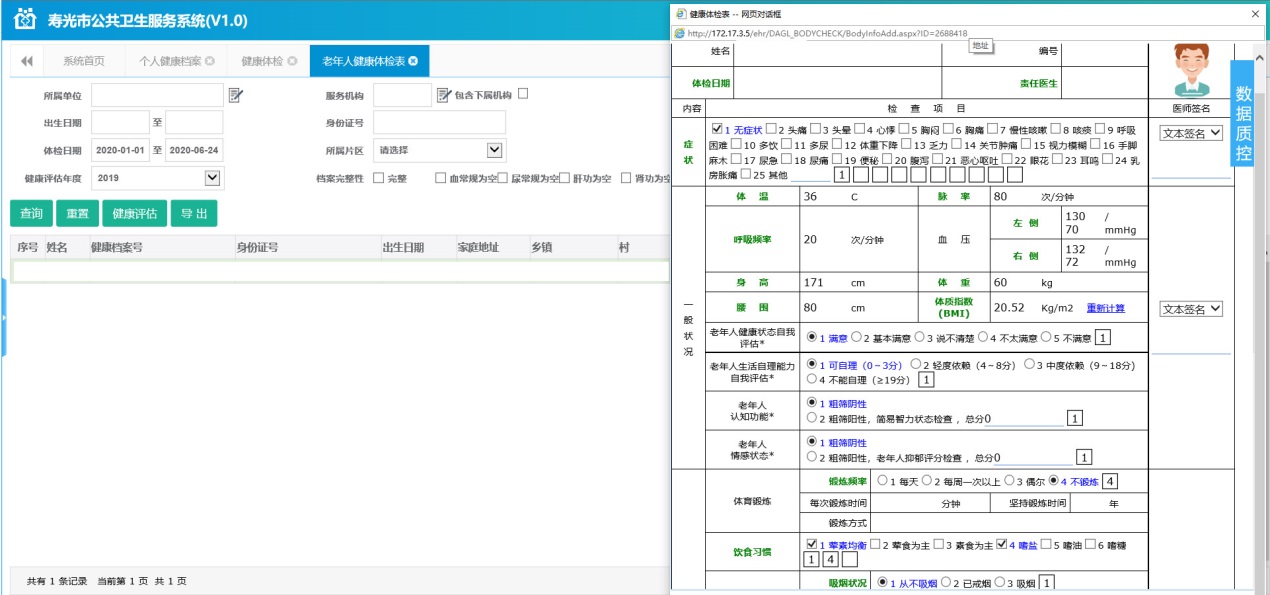This screenshot has width=1270, height=595.
Task: Open the first 文本签名 signature dropdown
Action: pyautogui.click(x=1190, y=132)
